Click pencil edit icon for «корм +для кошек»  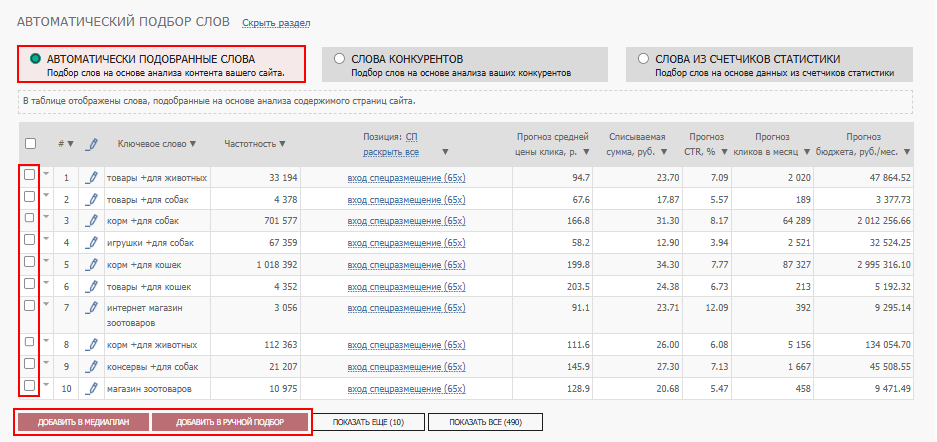(92, 265)
